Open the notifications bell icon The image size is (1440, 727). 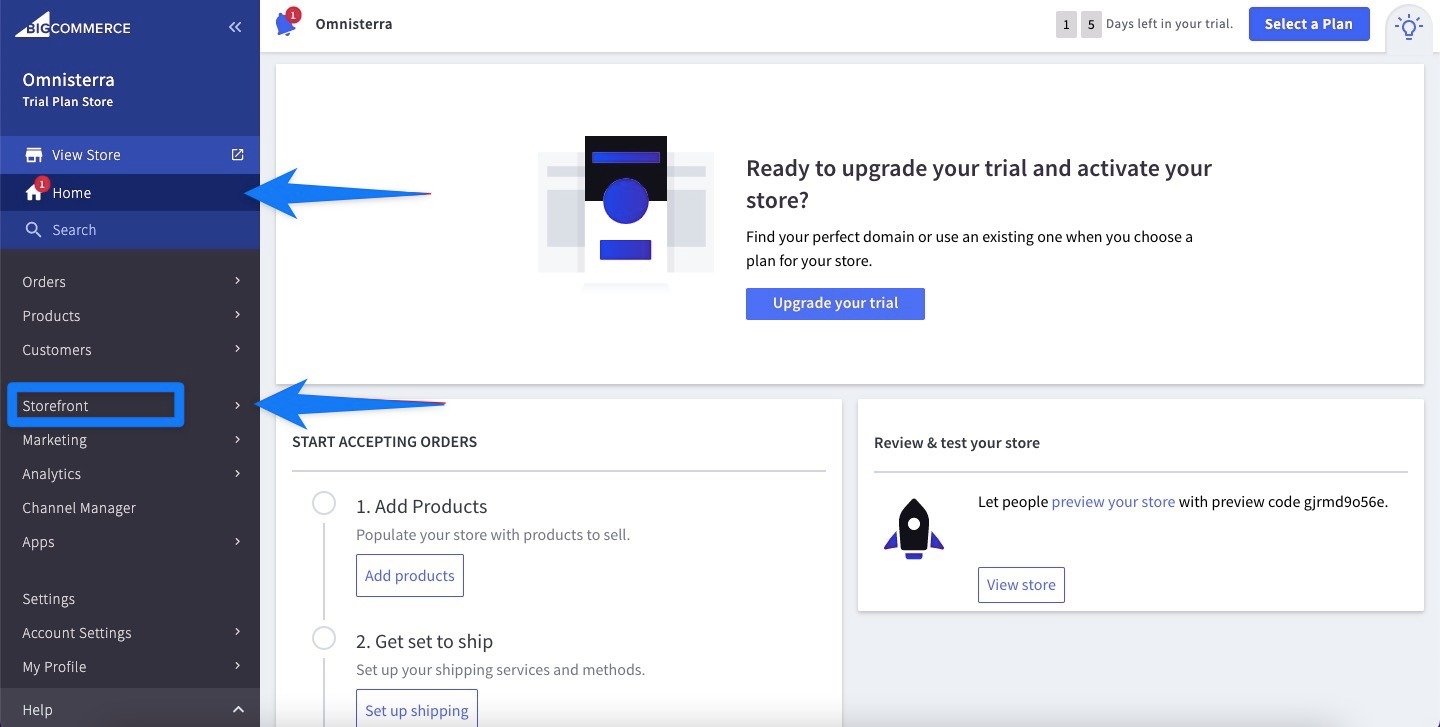pyautogui.click(x=287, y=23)
